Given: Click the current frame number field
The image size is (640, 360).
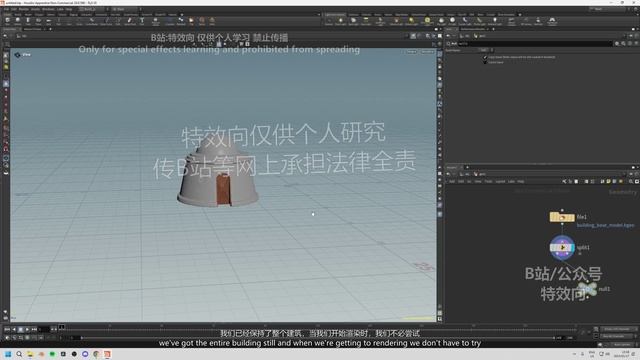Looking at the screenshot, I should [44, 329].
